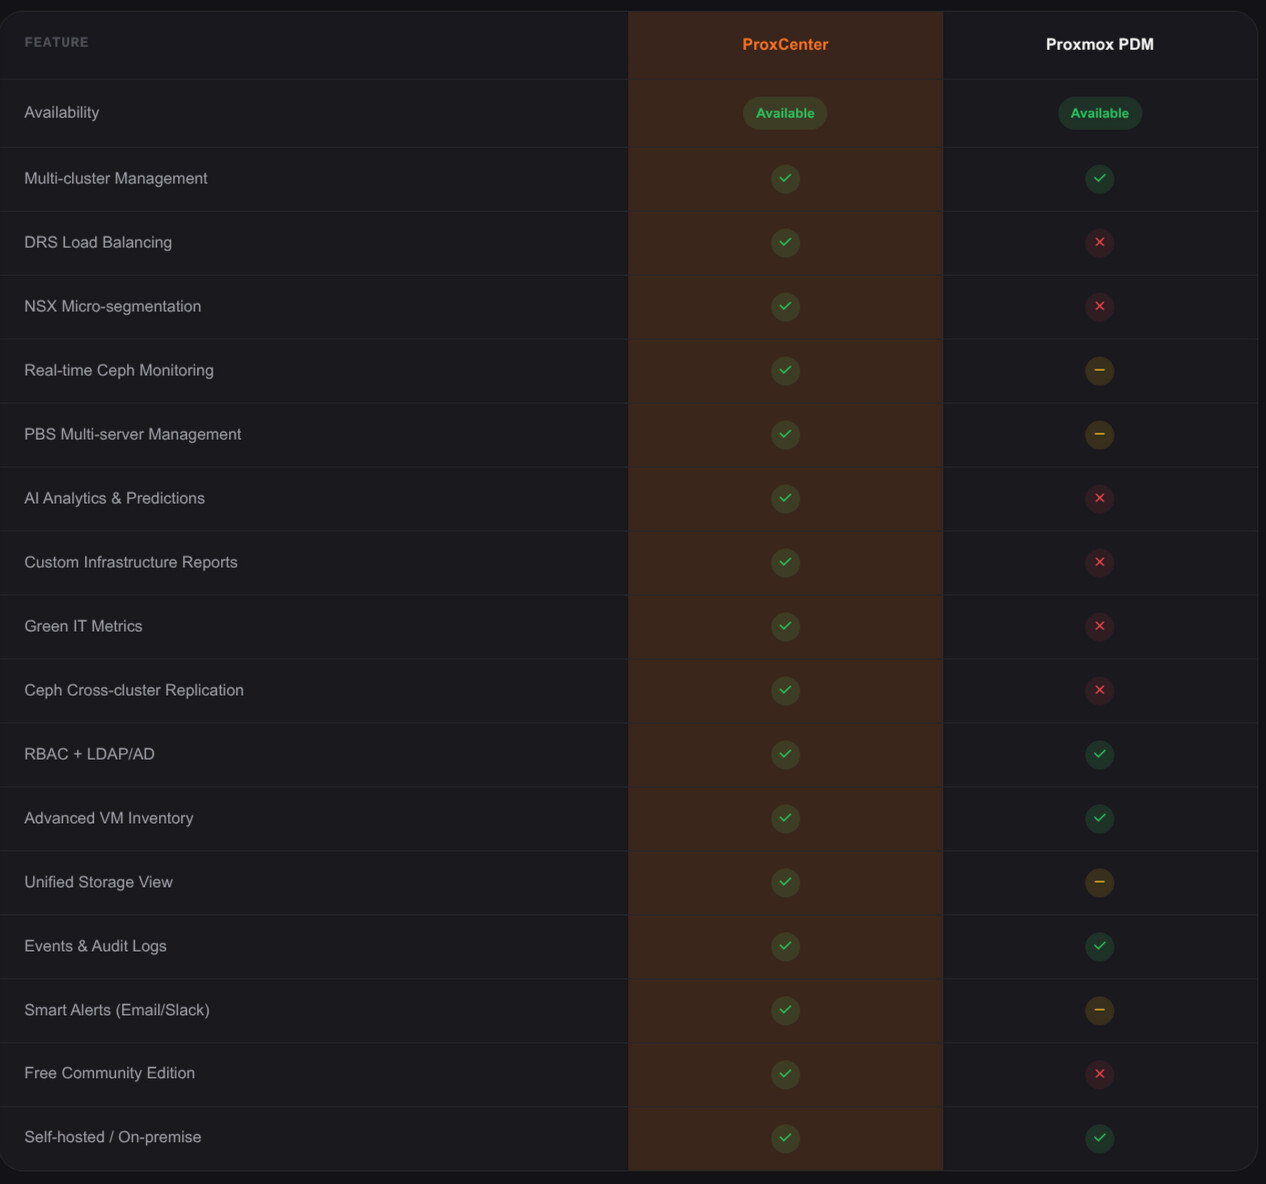1266x1184 pixels.
Task: Click the Custom Infrastructure Reports feature label
Action: (131, 562)
